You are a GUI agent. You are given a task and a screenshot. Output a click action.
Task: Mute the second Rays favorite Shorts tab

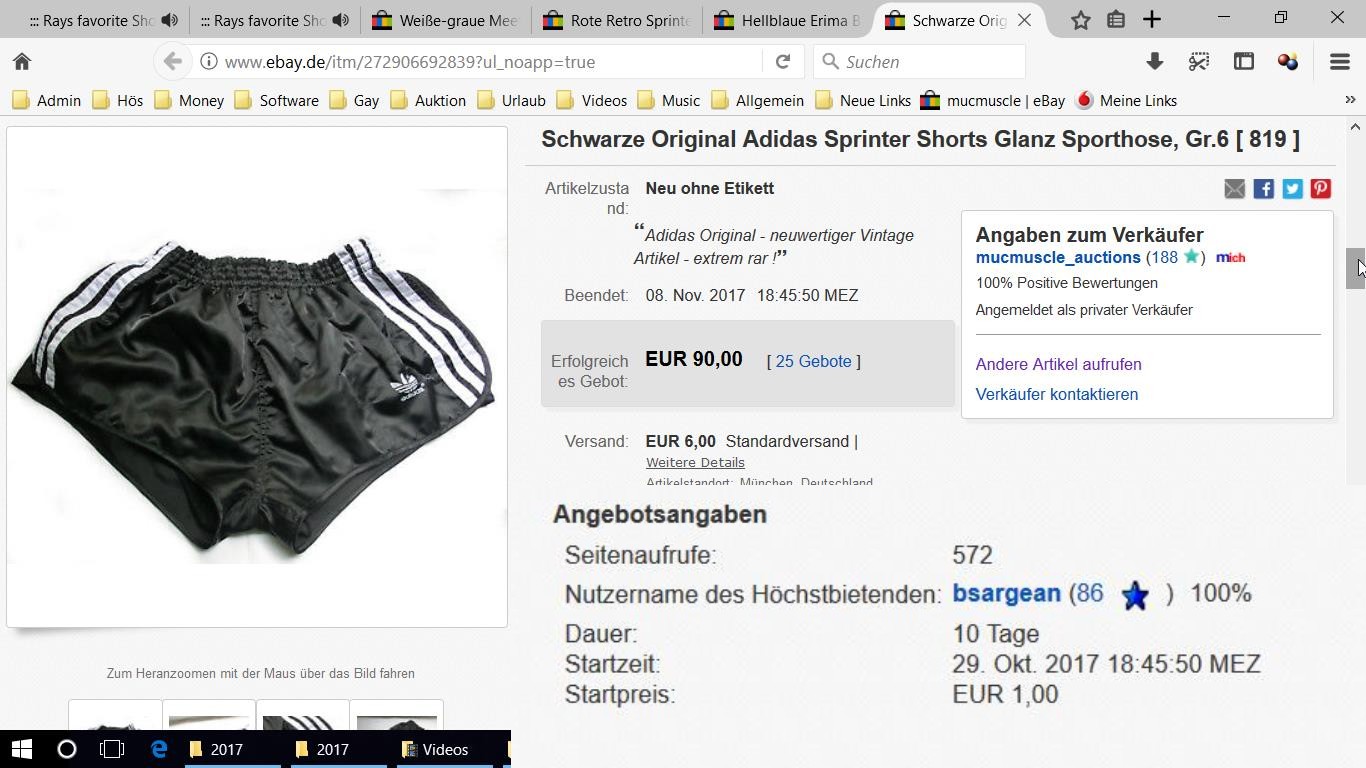[x=341, y=20]
